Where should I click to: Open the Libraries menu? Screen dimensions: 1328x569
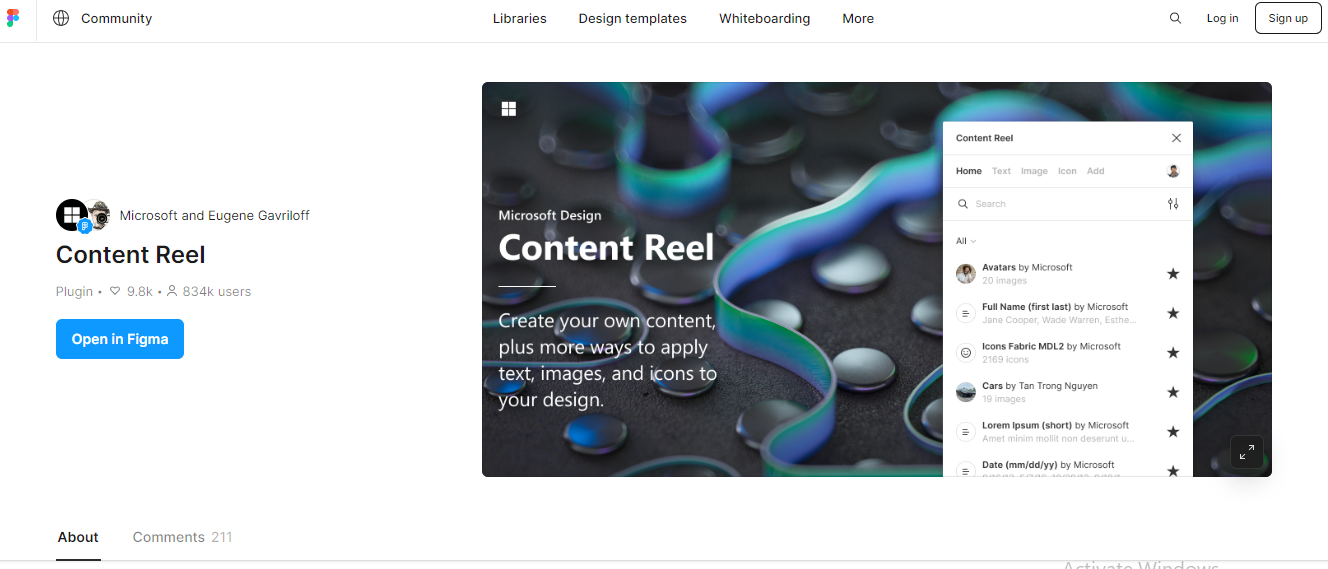coord(520,18)
